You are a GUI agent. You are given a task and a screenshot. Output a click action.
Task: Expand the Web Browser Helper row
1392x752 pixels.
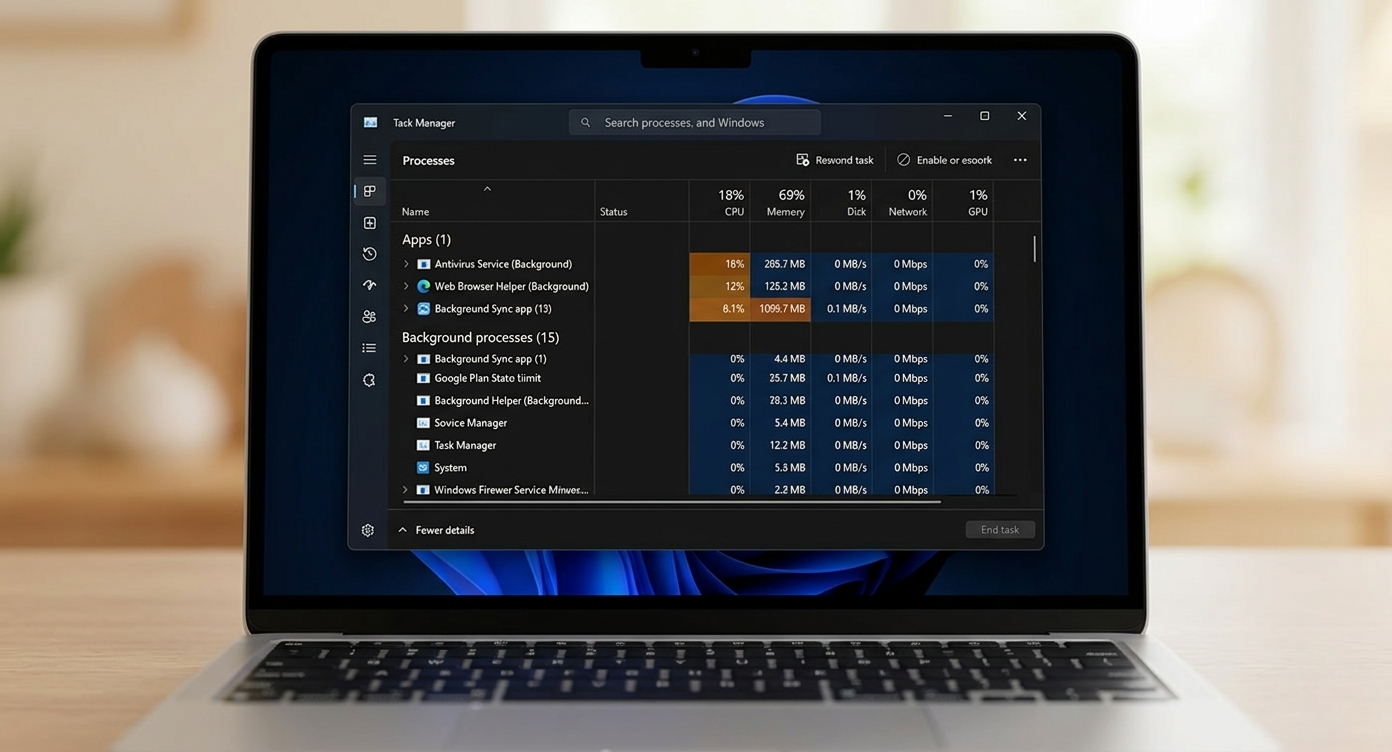406,286
